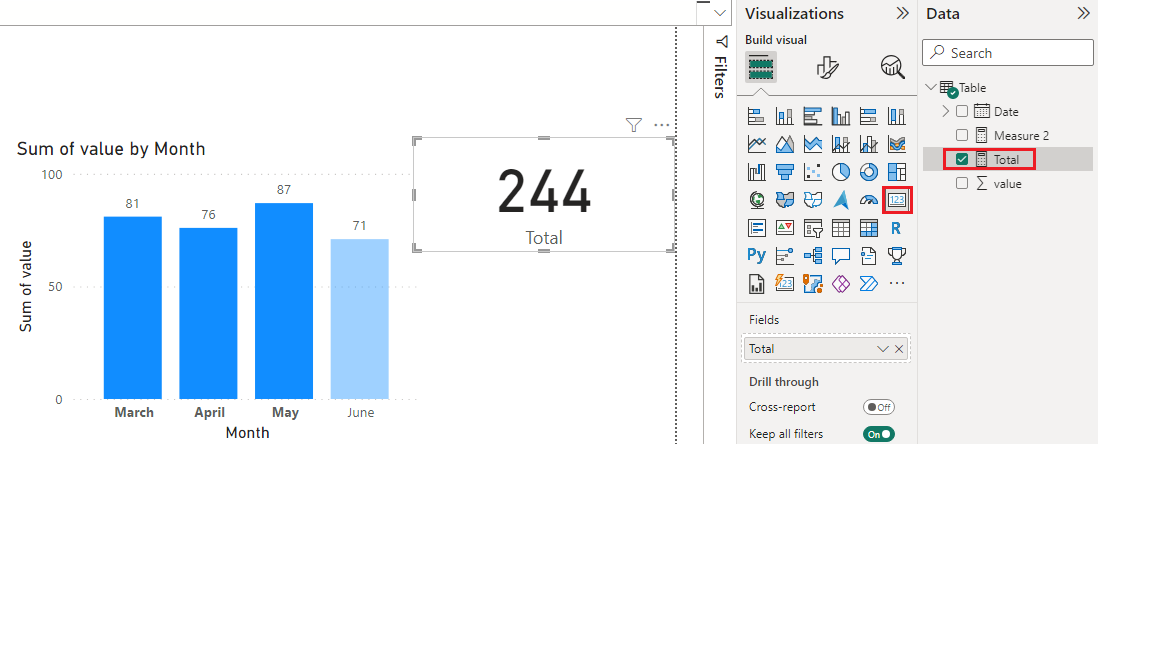The height and width of the screenshot is (648, 1152).
Task: Add the Metrics trophy visual
Action: coord(896,256)
